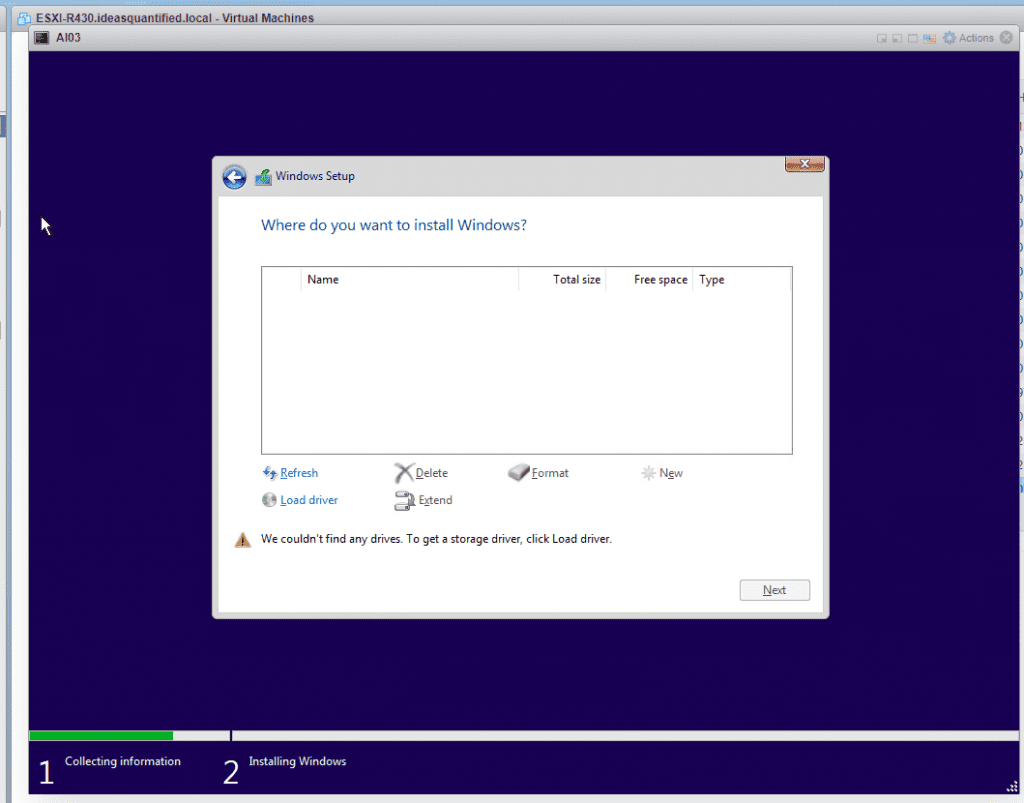Click the first console window-size icon
The image size is (1024, 803).
click(x=882, y=39)
